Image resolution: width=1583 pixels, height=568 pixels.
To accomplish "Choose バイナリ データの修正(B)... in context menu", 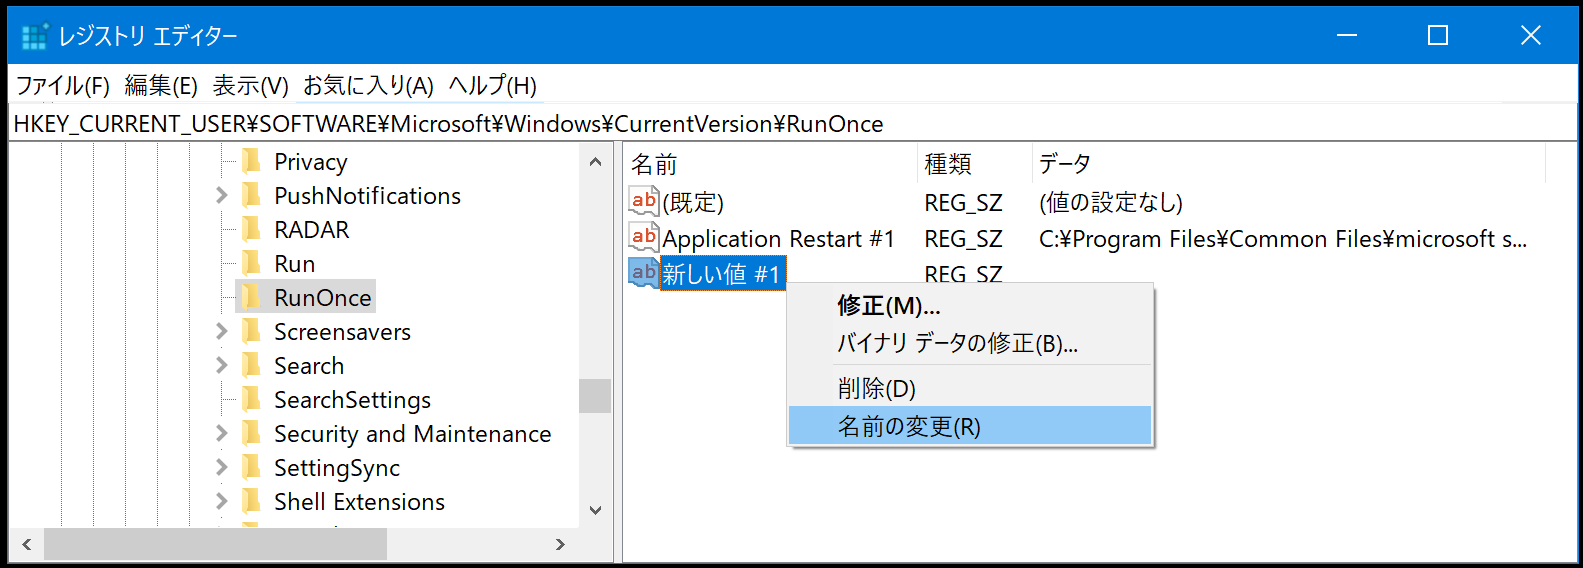I will (970, 343).
